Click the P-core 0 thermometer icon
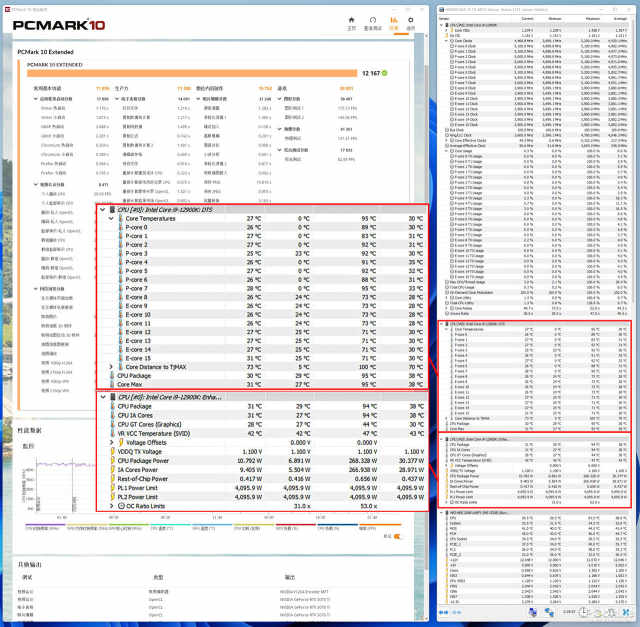 (122, 227)
